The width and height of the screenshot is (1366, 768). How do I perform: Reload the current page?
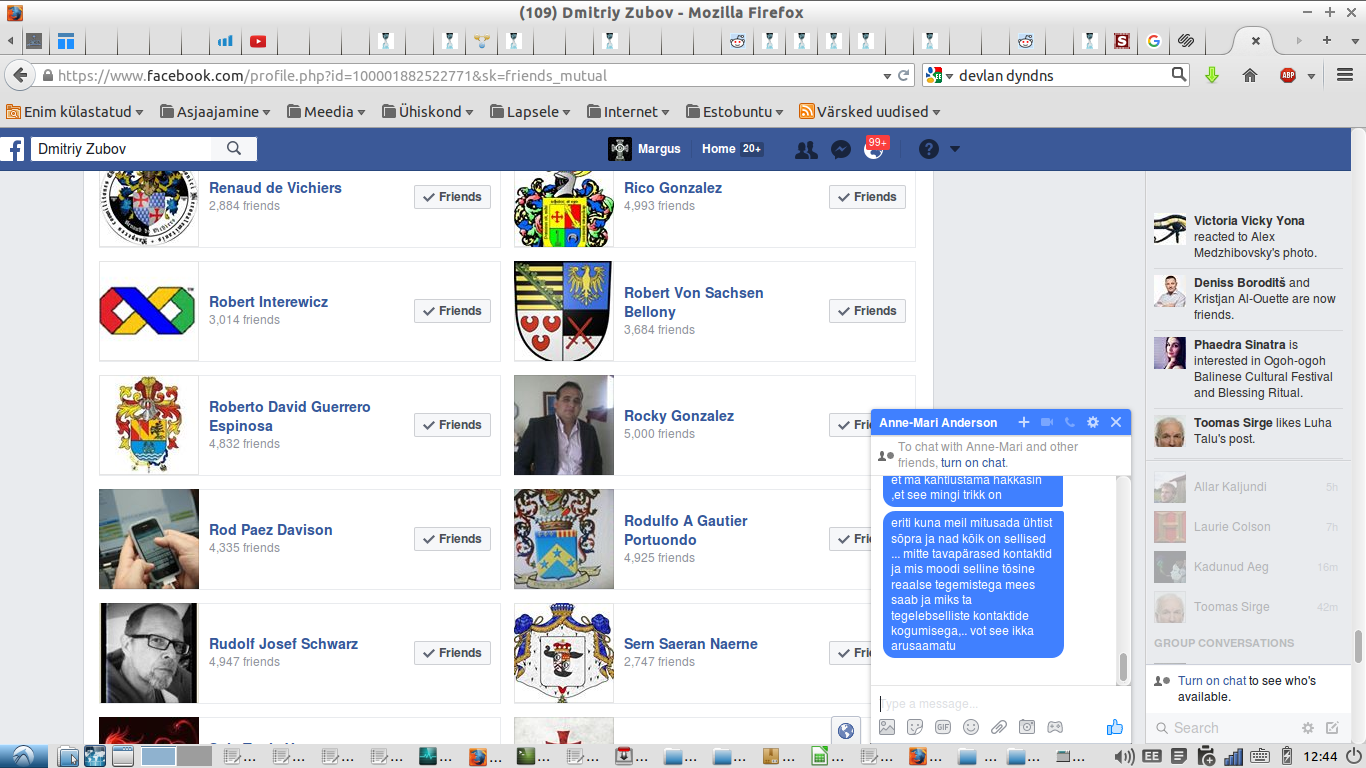[904, 75]
